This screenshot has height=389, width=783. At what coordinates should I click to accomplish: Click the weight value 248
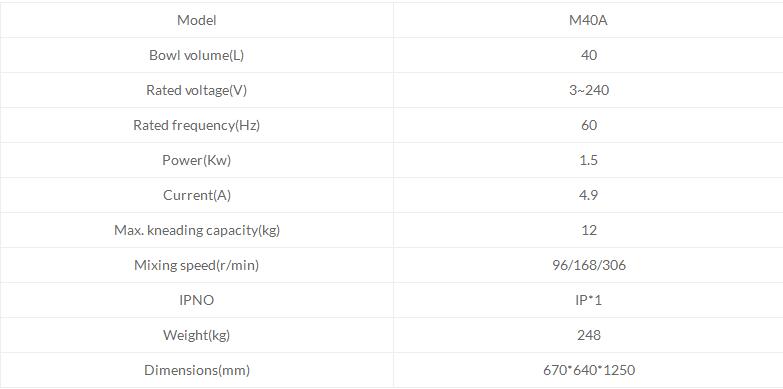[x=589, y=335]
